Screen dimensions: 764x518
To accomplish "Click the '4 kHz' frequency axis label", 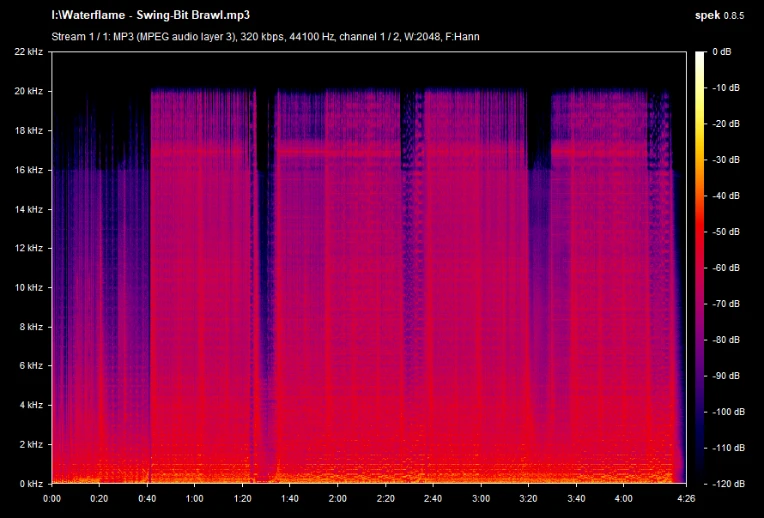I will (x=31, y=405).
